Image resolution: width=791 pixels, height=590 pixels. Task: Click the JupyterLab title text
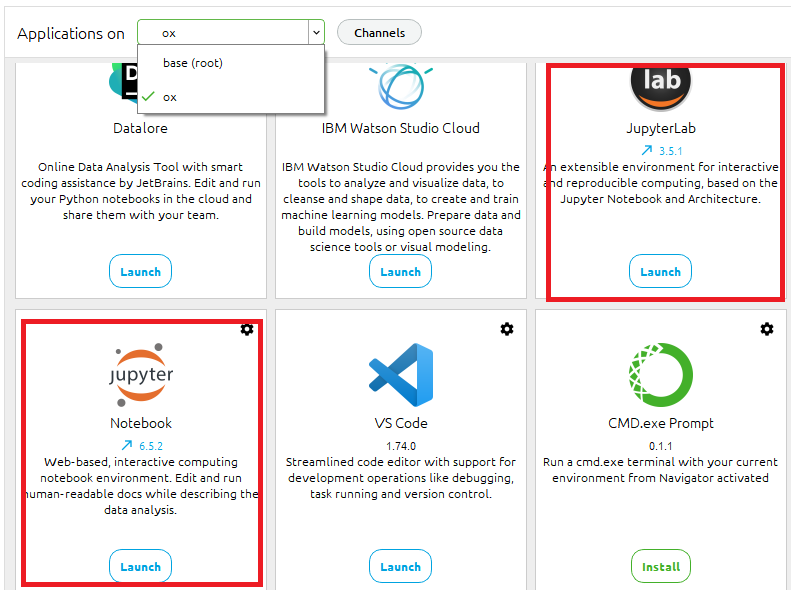point(661,128)
